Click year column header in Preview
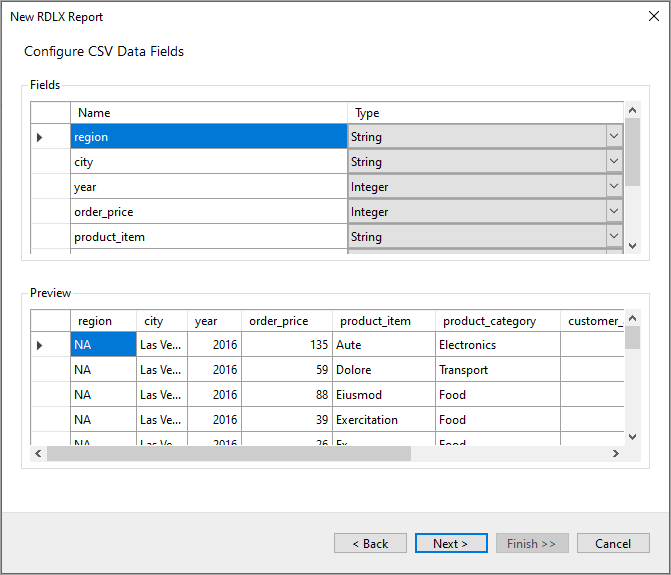This screenshot has height=575, width=671. coord(214,321)
